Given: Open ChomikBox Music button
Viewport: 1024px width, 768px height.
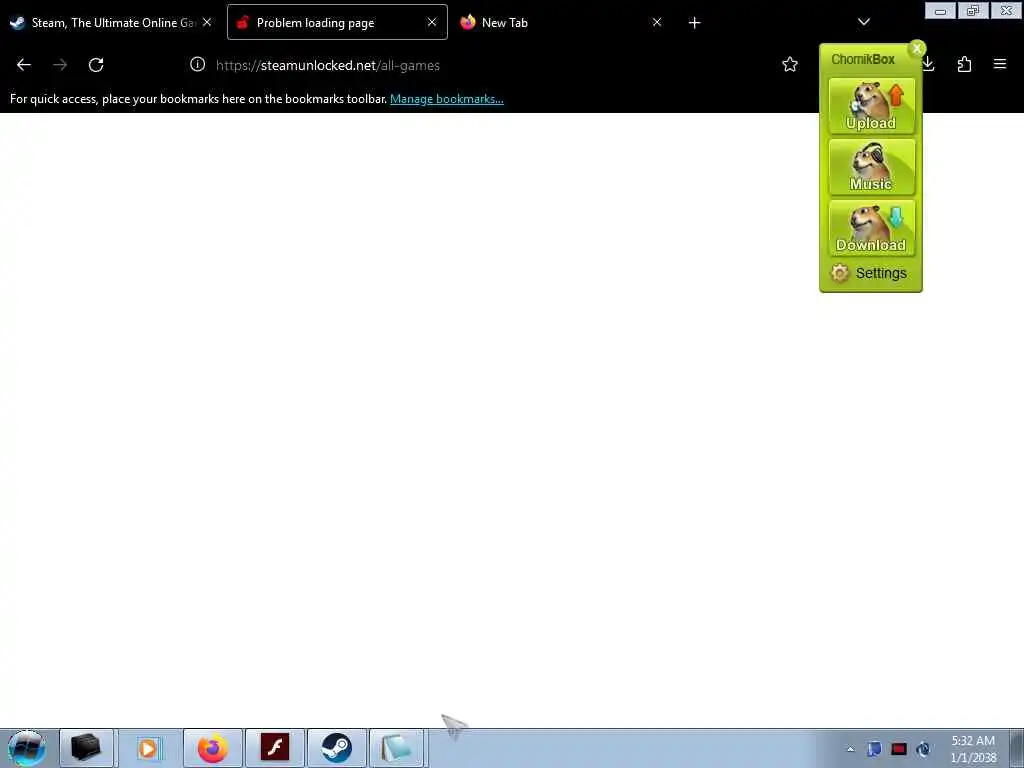Looking at the screenshot, I should (x=871, y=167).
